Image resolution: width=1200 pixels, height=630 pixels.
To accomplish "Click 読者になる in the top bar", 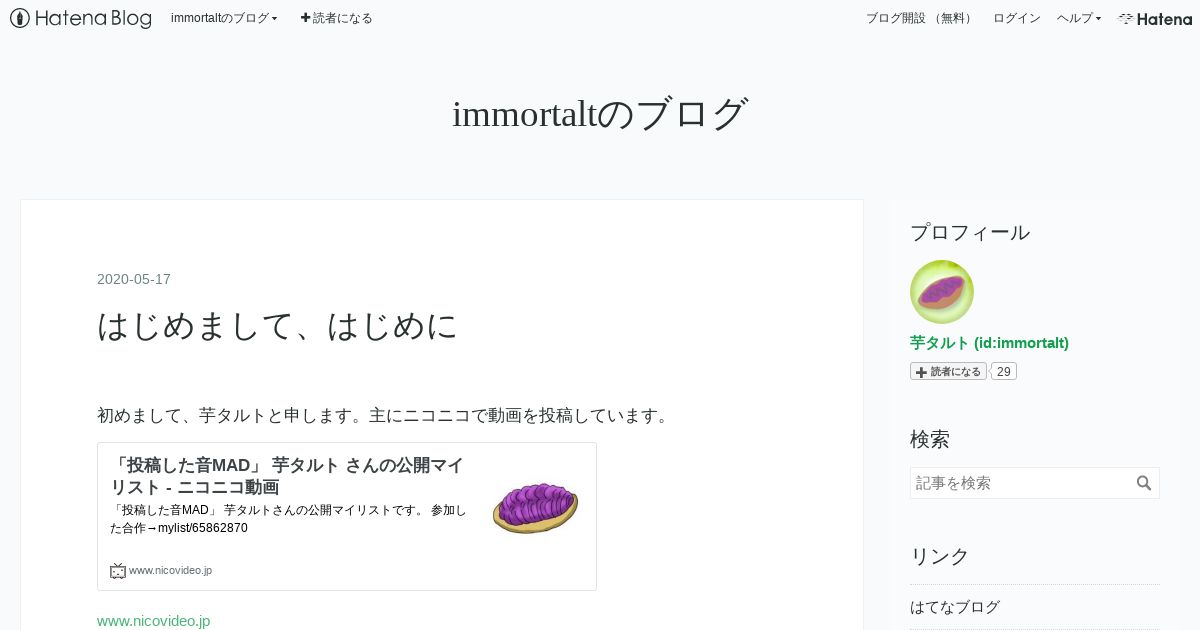I will pos(336,18).
